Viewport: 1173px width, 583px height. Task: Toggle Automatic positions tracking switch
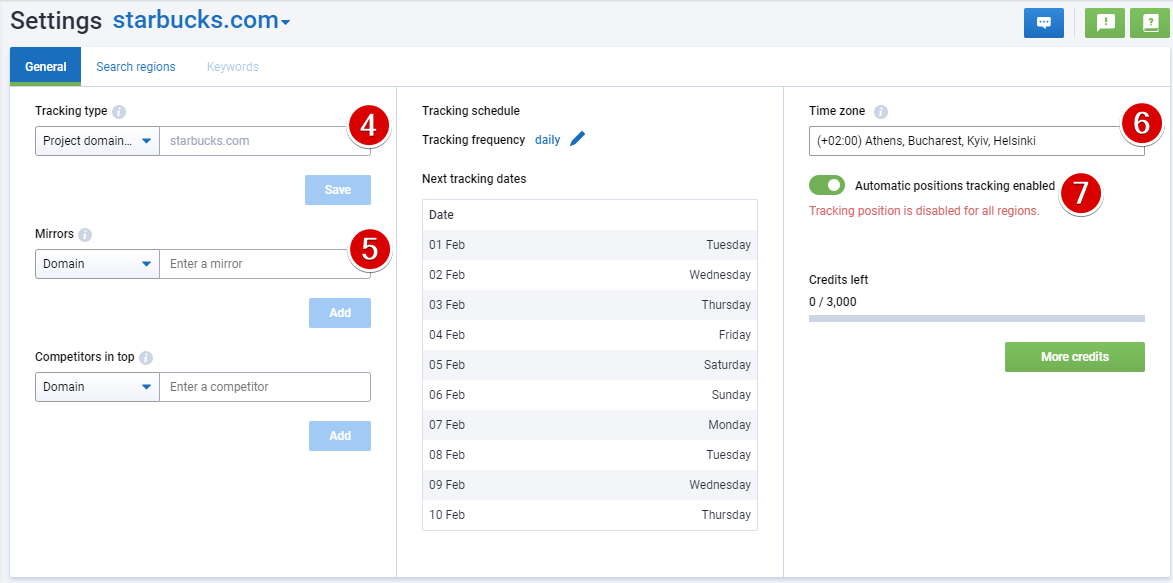tap(827, 185)
